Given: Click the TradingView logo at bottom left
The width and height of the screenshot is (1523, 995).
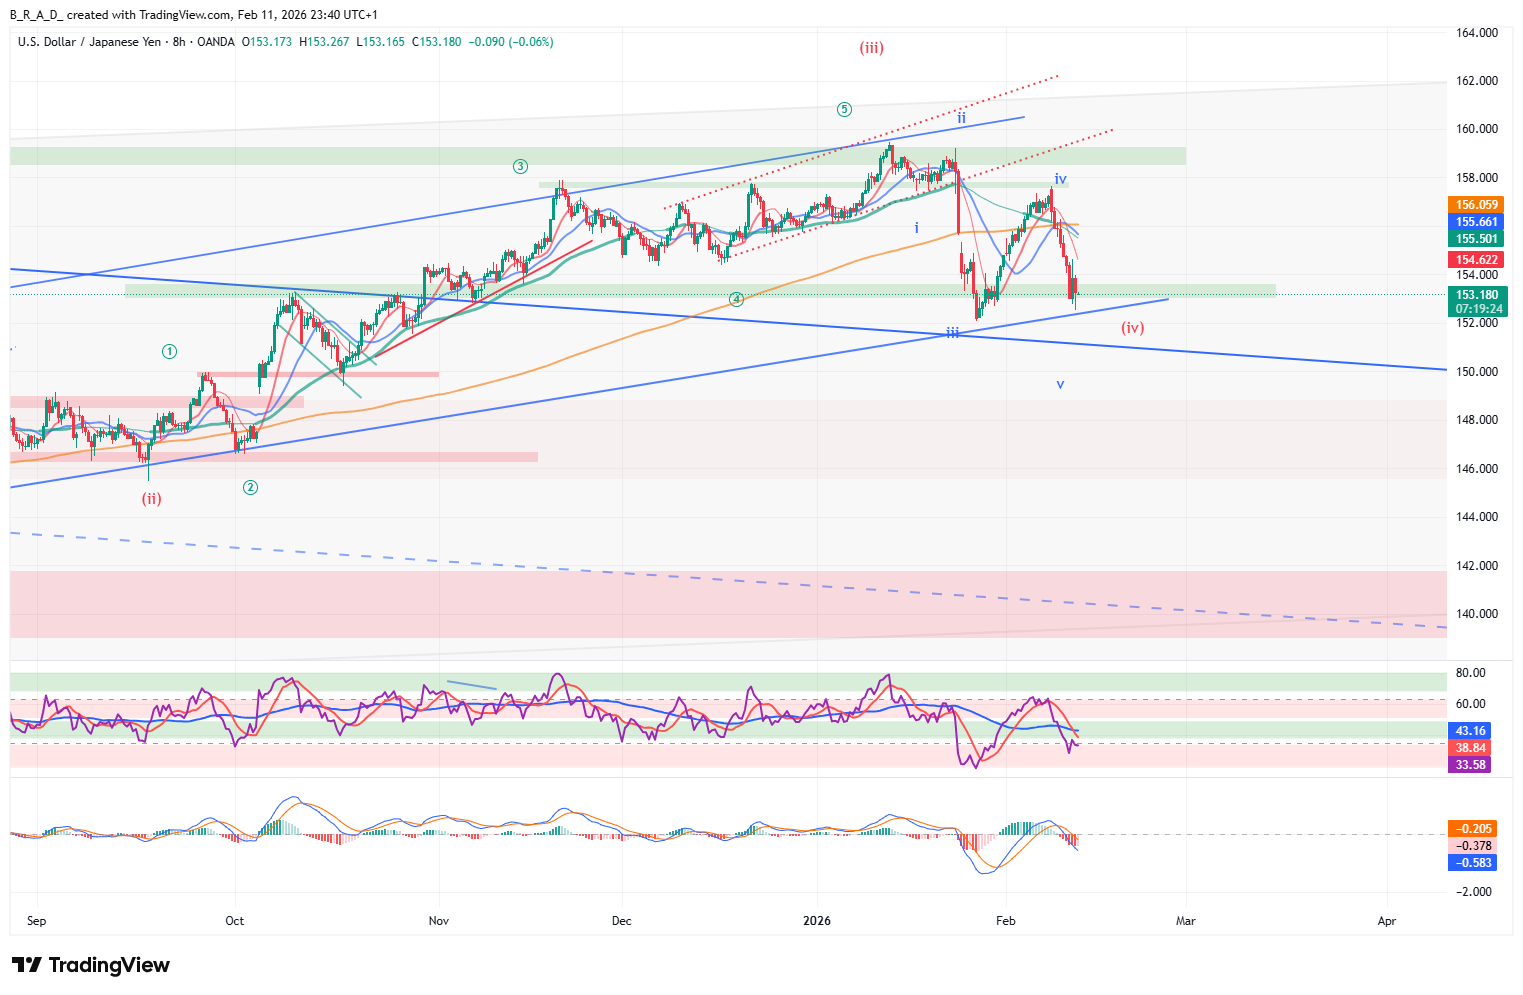Looking at the screenshot, I should (x=91, y=965).
